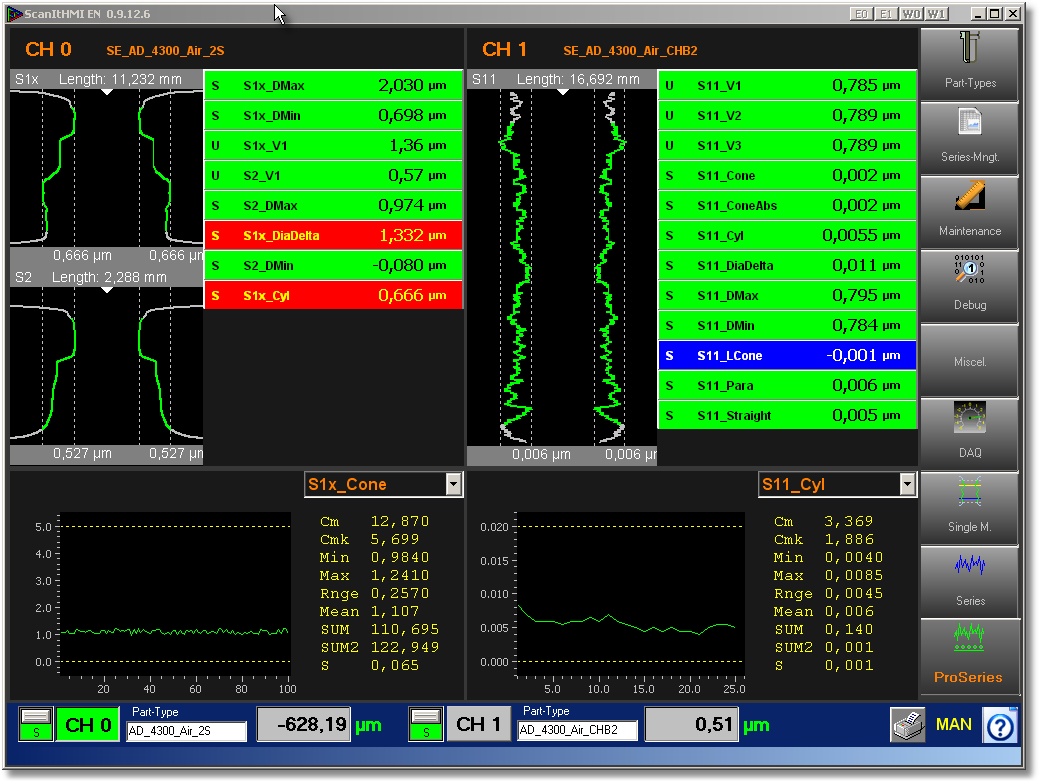Open the Maintenance section
This screenshot has height=784, width=1040.
pos(969,212)
